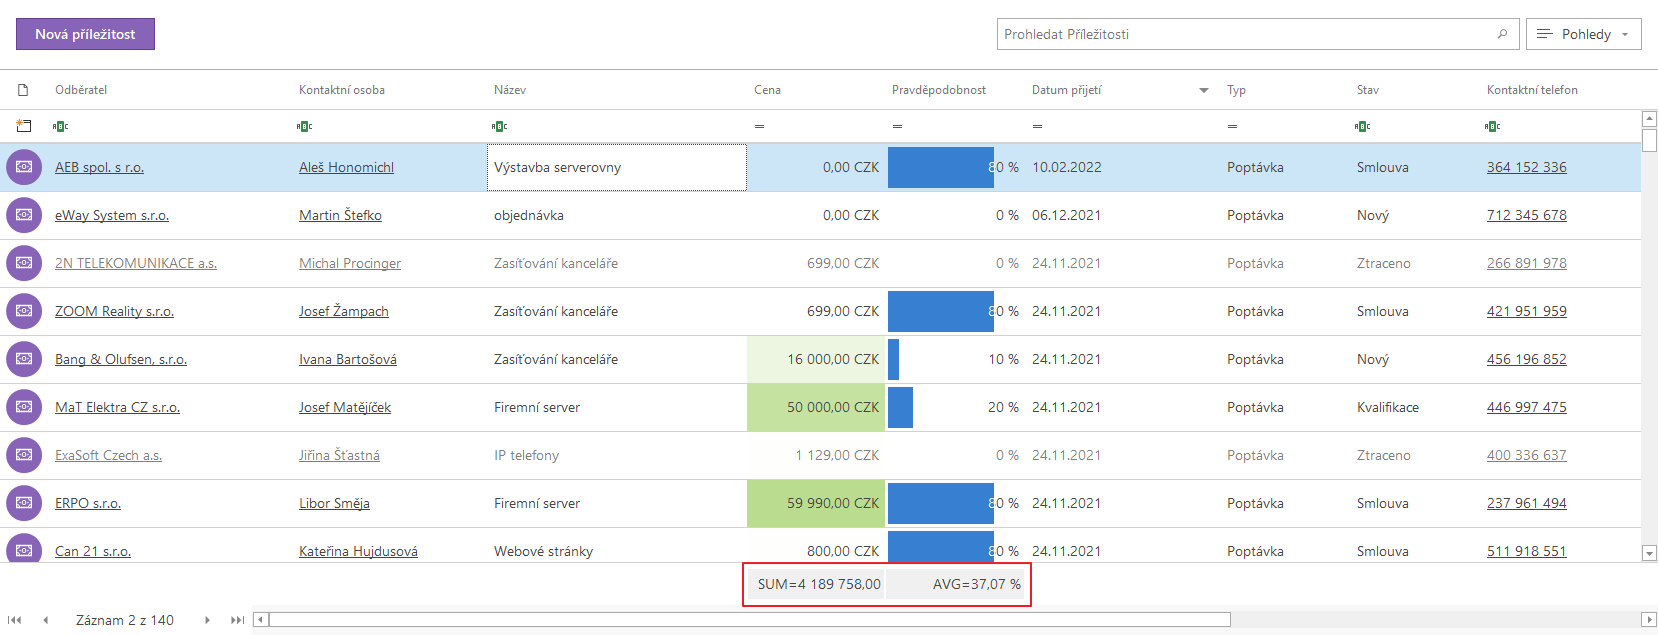This screenshot has width=1658, height=635.
Task: Go to first record
Action: 15,620
